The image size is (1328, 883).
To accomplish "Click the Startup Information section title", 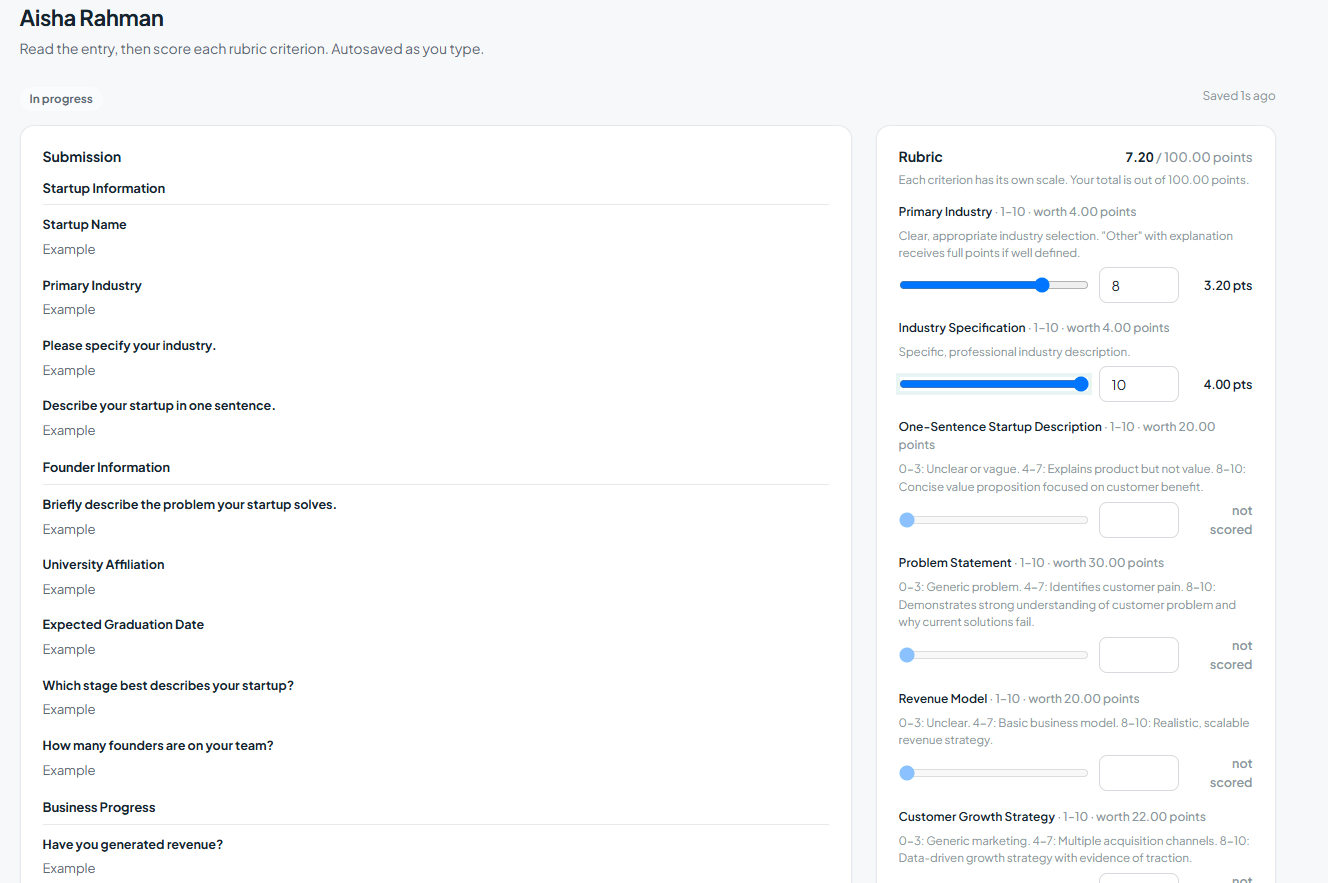I will coord(104,188).
